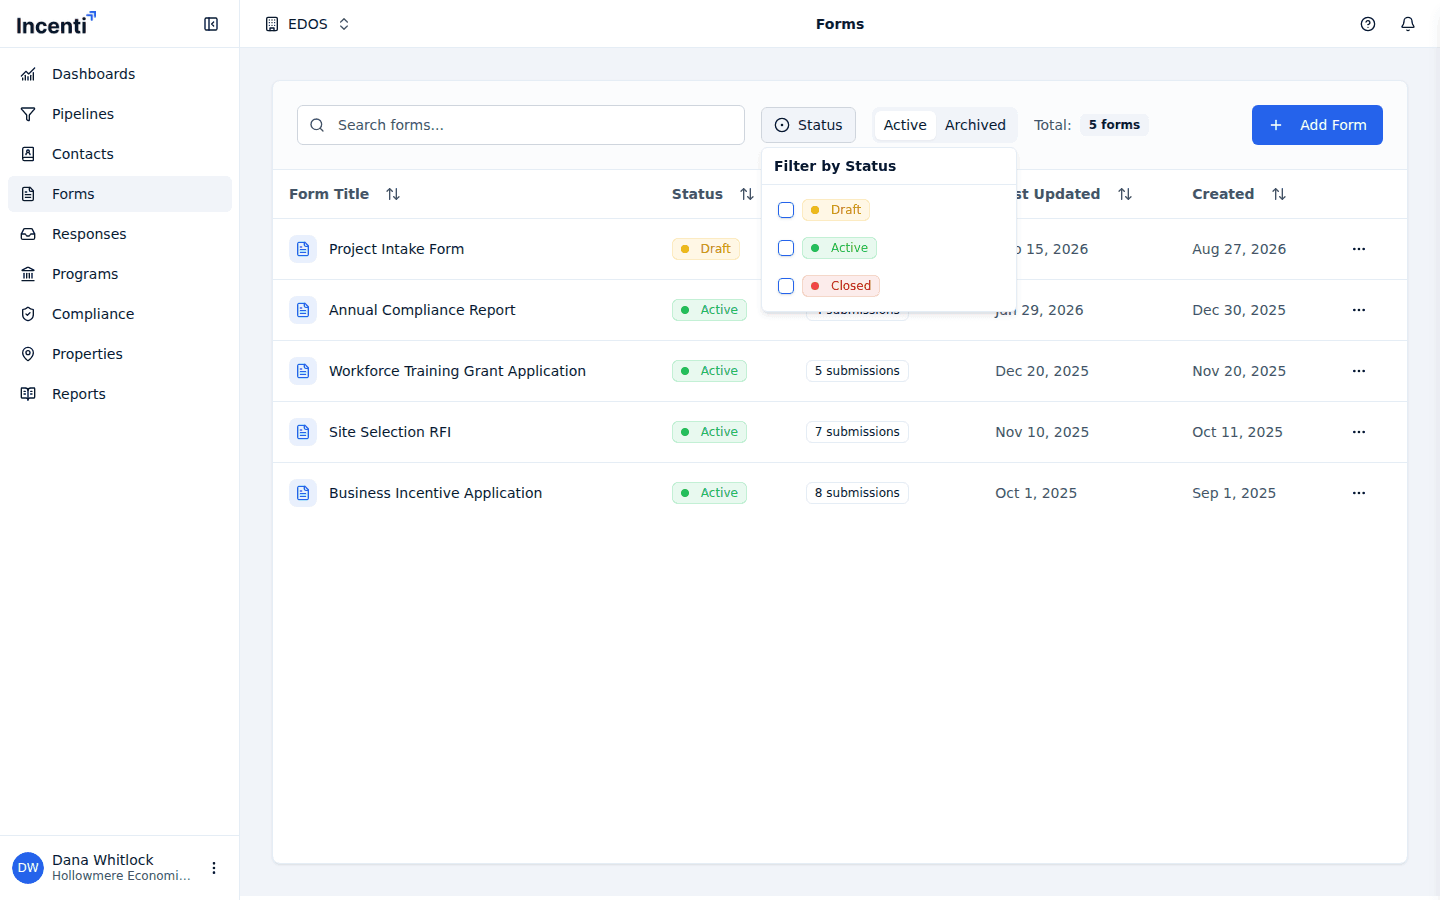
Task: Switch to the Archived tab
Action: pos(975,125)
